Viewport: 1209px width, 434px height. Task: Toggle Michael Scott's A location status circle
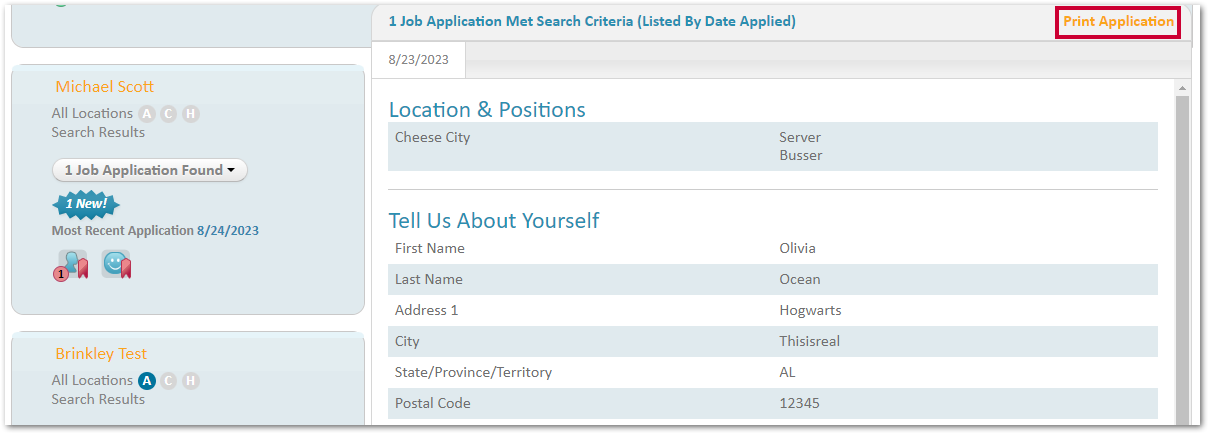click(x=147, y=114)
